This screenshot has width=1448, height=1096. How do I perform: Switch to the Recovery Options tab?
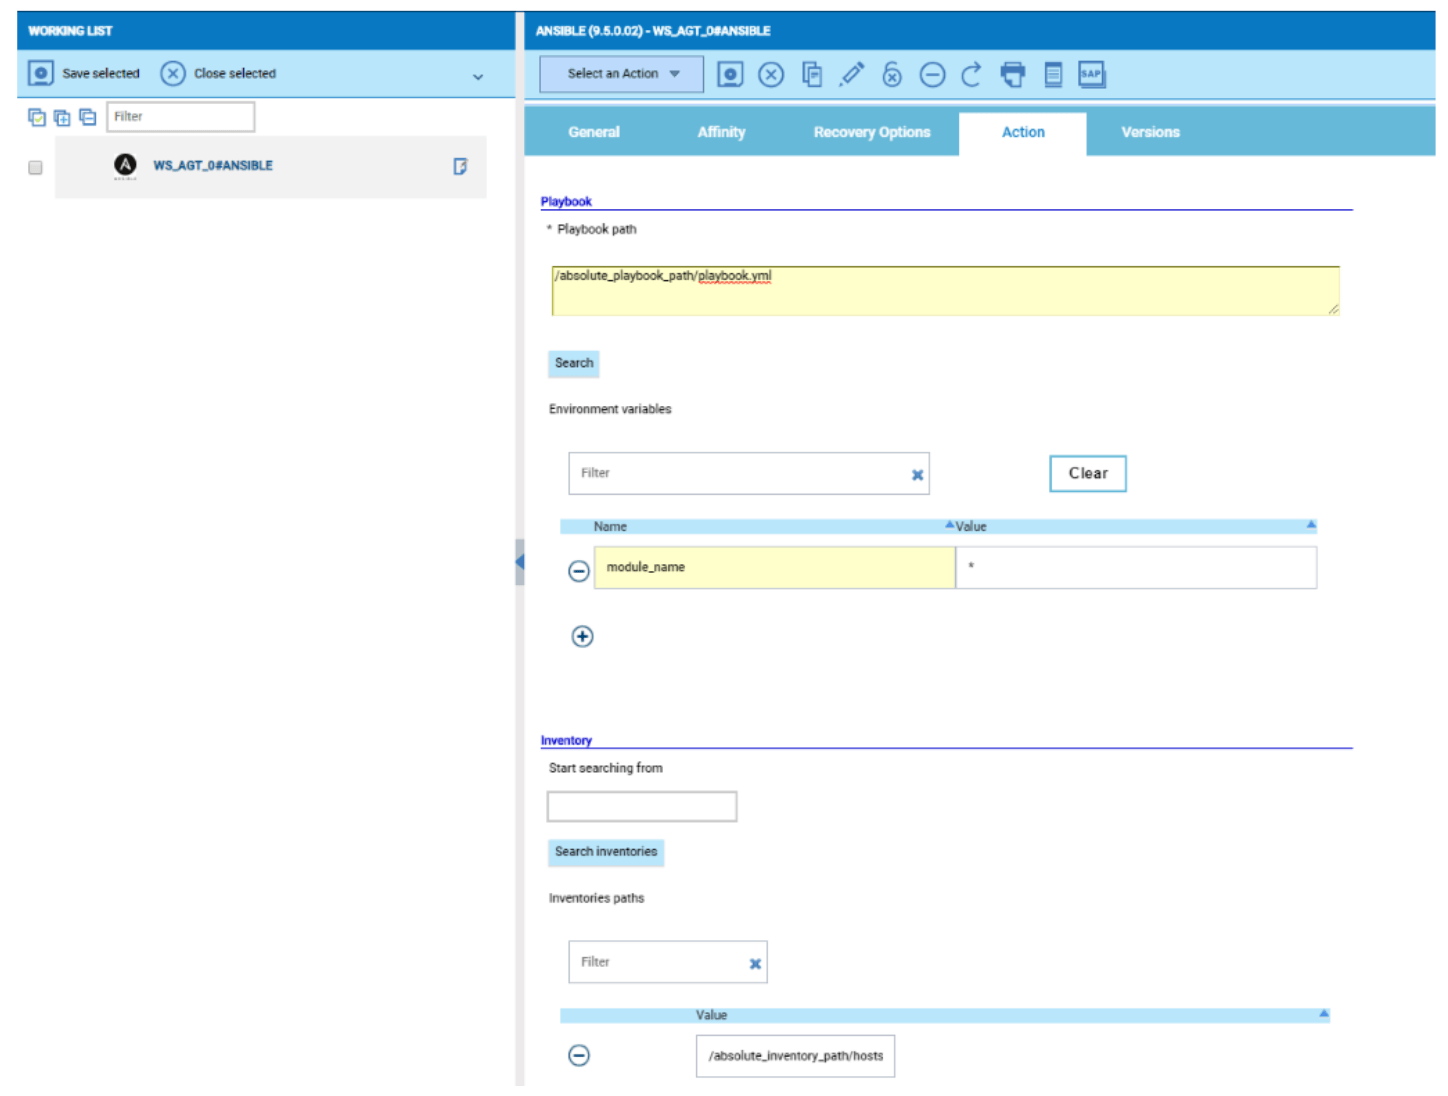[871, 132]
